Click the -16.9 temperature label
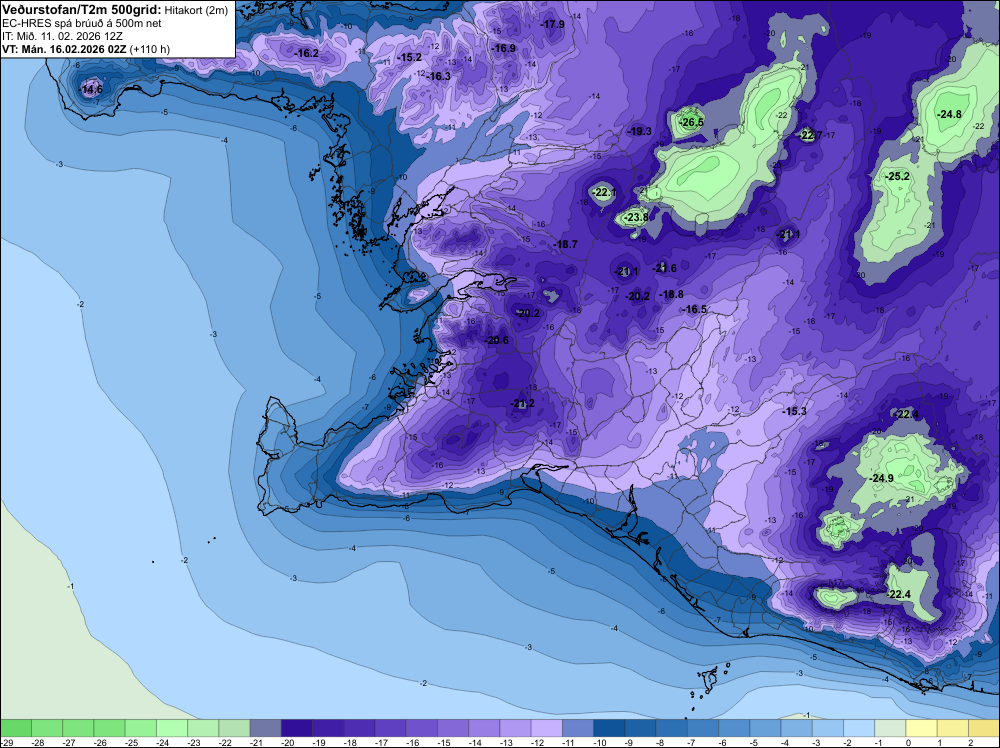The image size is (1000, 748). click(x=503, y=48)
